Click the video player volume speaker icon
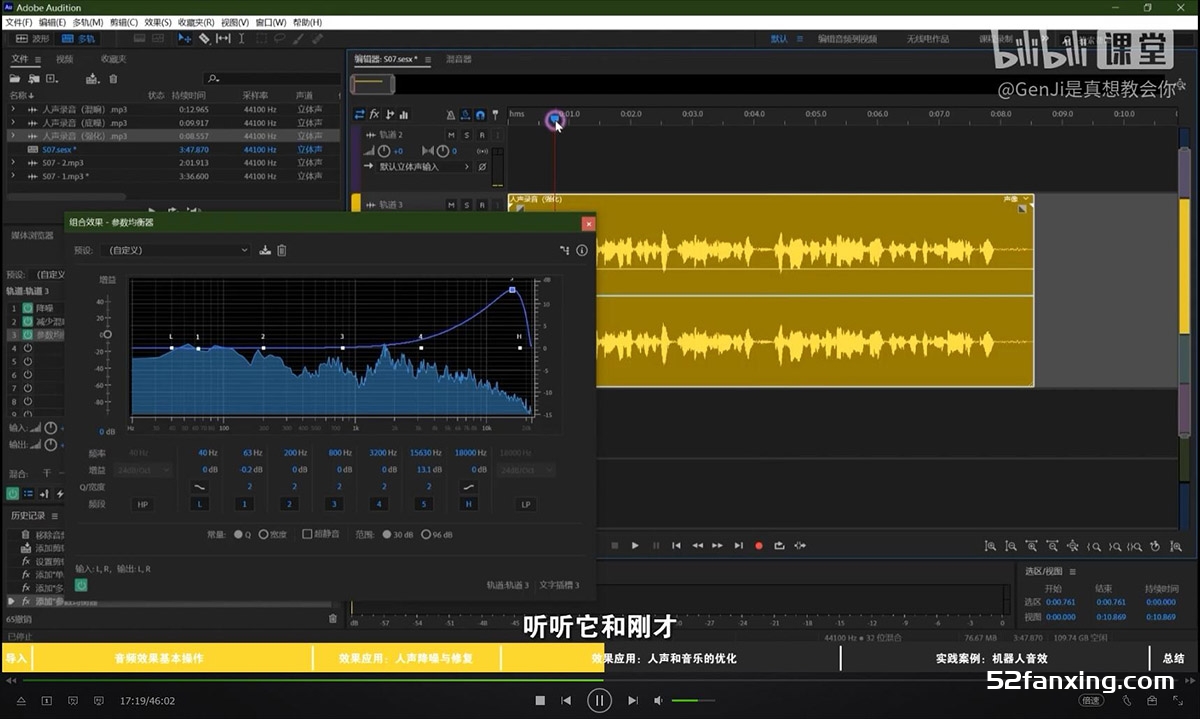This screenshot has height=719, width=1200. click(658, 701)
